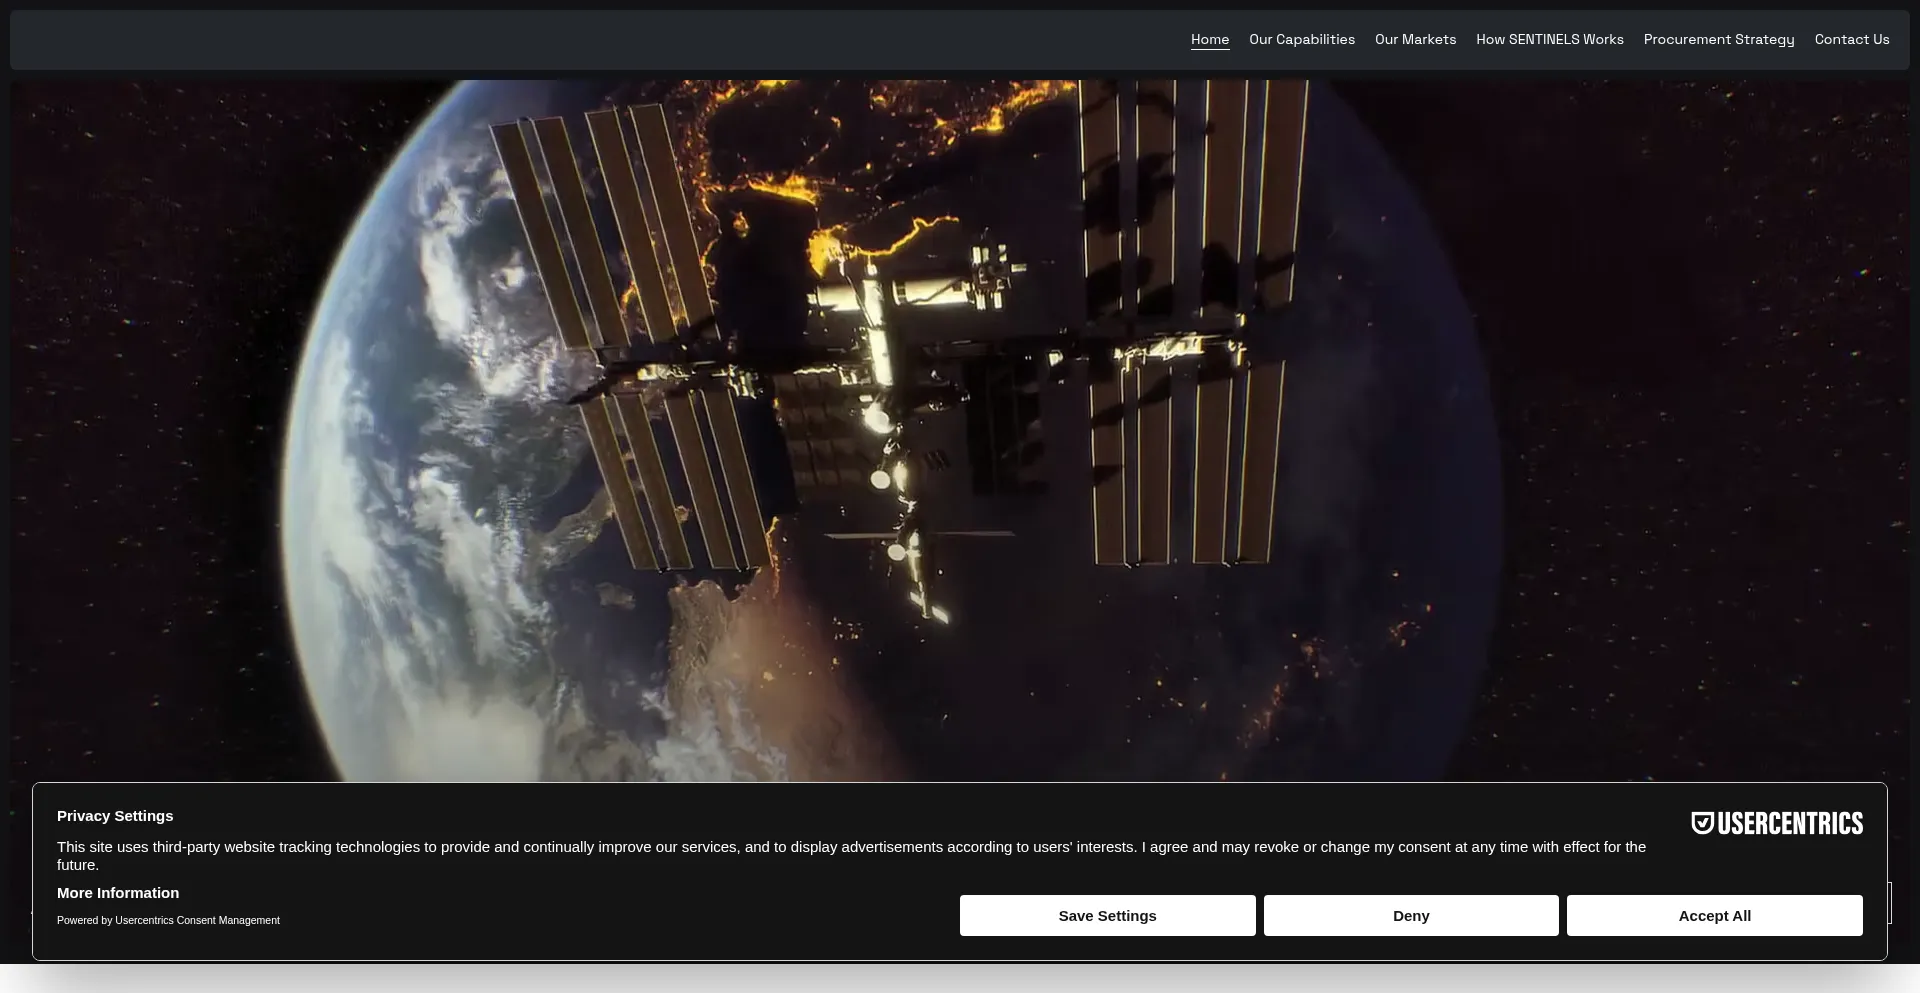Follow the Powered by Usercentrics Consent Management link
The height and width of the screenshot is (993, 1920).
pyautogui.click(x=168, y=920)
